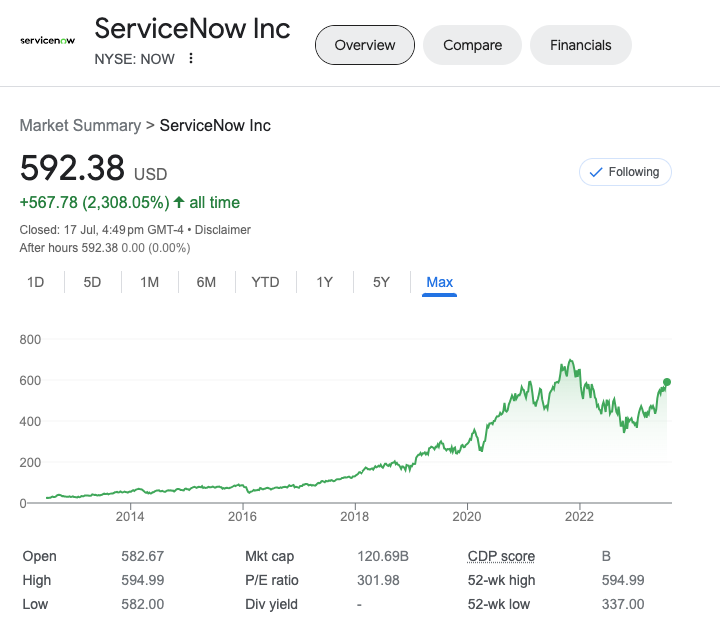This screenshot has height=630, width=720.
Task: Toggle the Following button
Action: click(x=625, y=172)
